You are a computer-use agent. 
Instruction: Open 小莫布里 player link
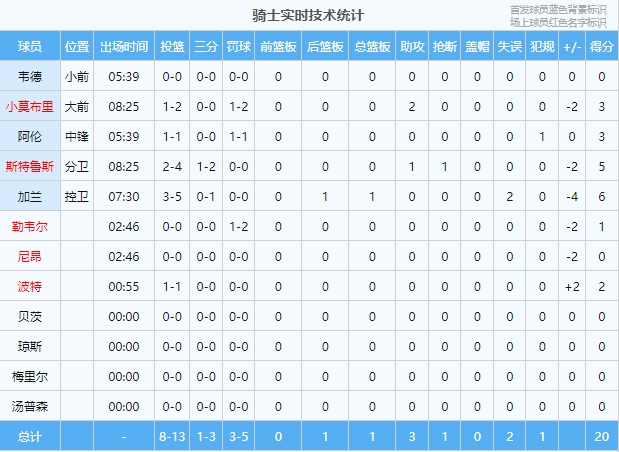(30, 107)
